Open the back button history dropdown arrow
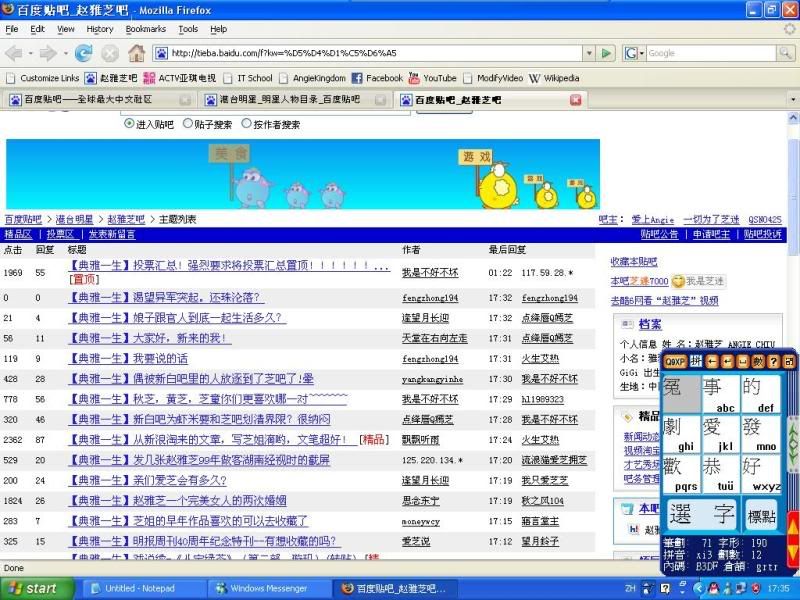800x600 pixels. tap(31, 53)
